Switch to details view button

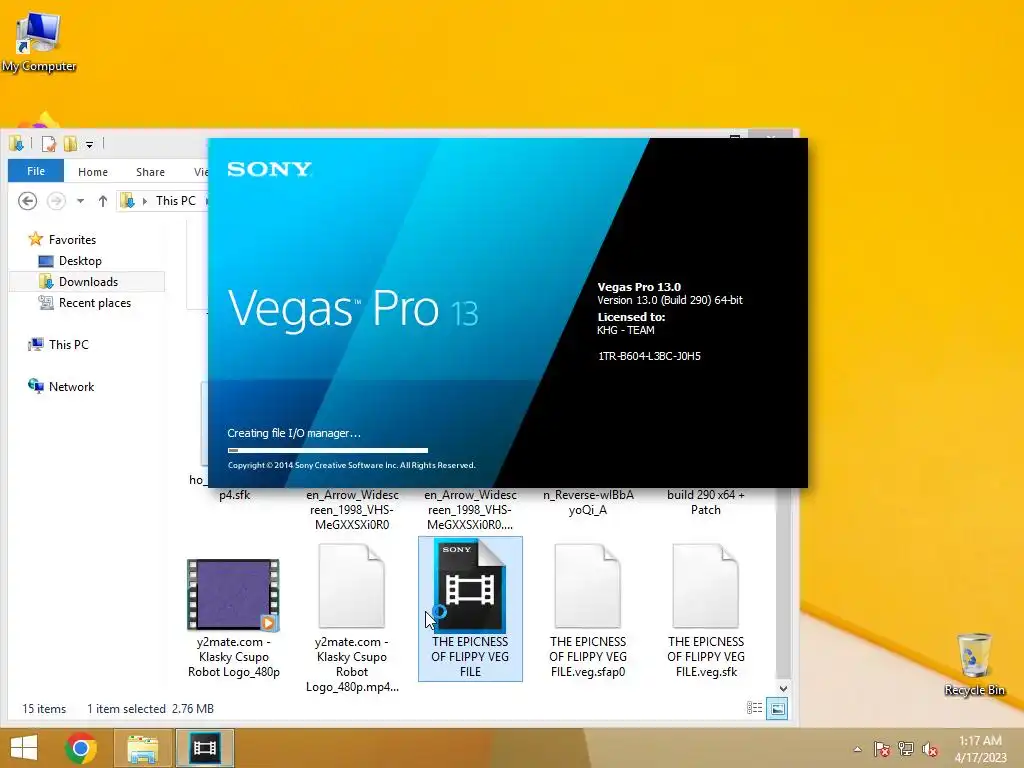point(754,708)
